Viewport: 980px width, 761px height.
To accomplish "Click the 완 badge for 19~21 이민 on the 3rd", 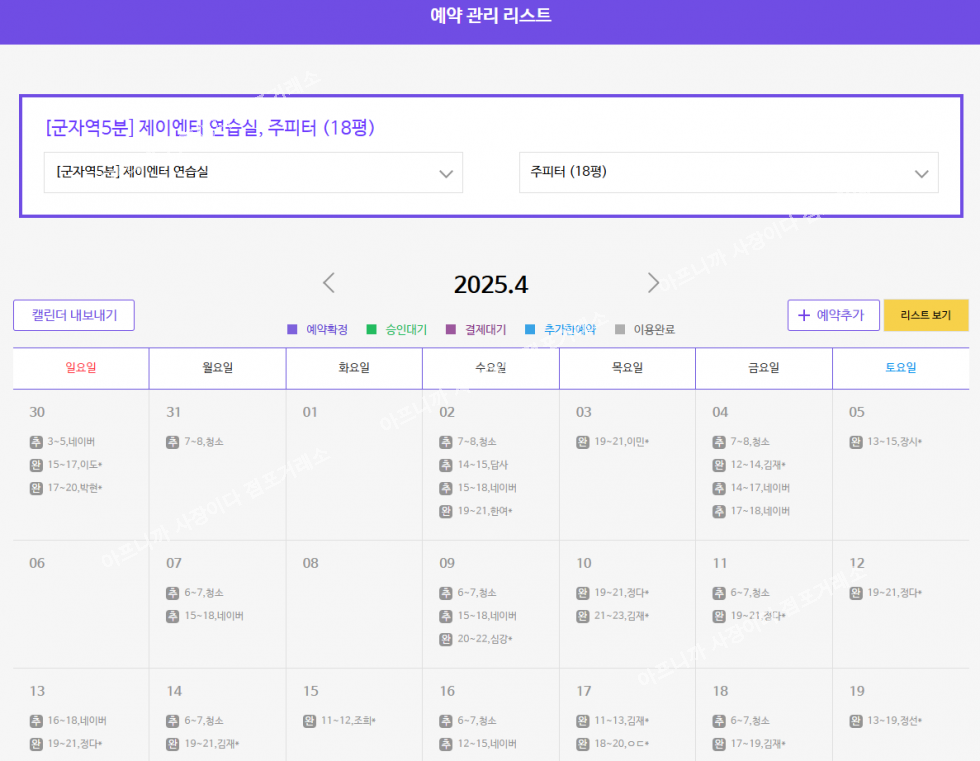I will 583,442.
